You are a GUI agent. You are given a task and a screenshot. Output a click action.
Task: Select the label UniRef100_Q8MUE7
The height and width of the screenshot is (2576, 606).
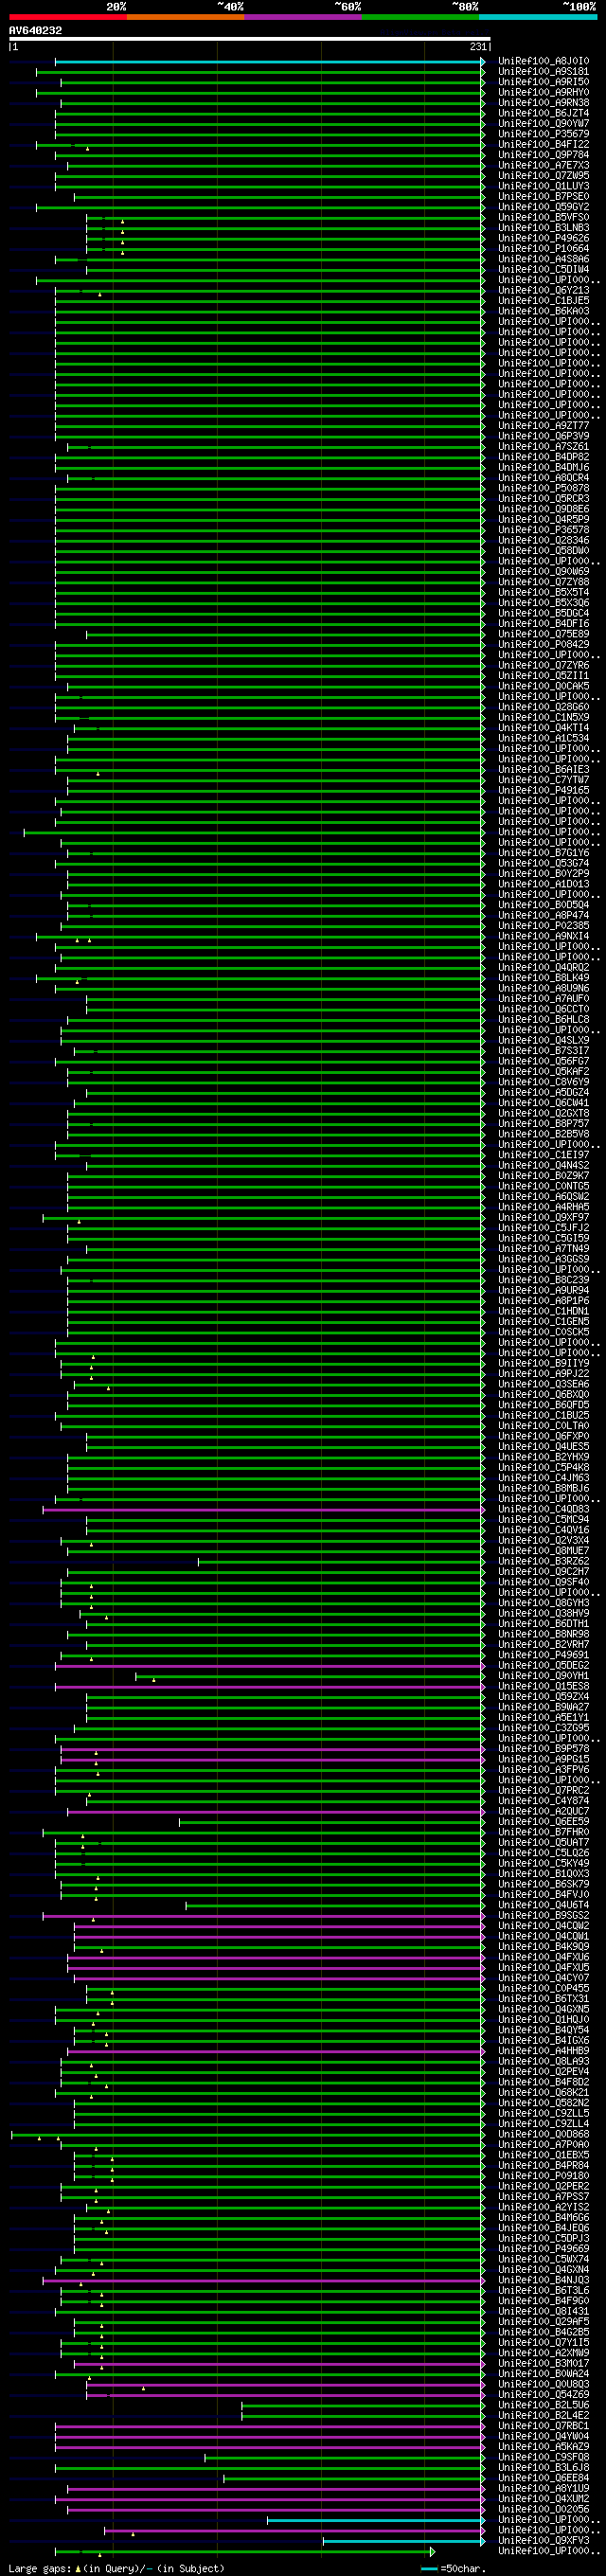[544, 1551]
